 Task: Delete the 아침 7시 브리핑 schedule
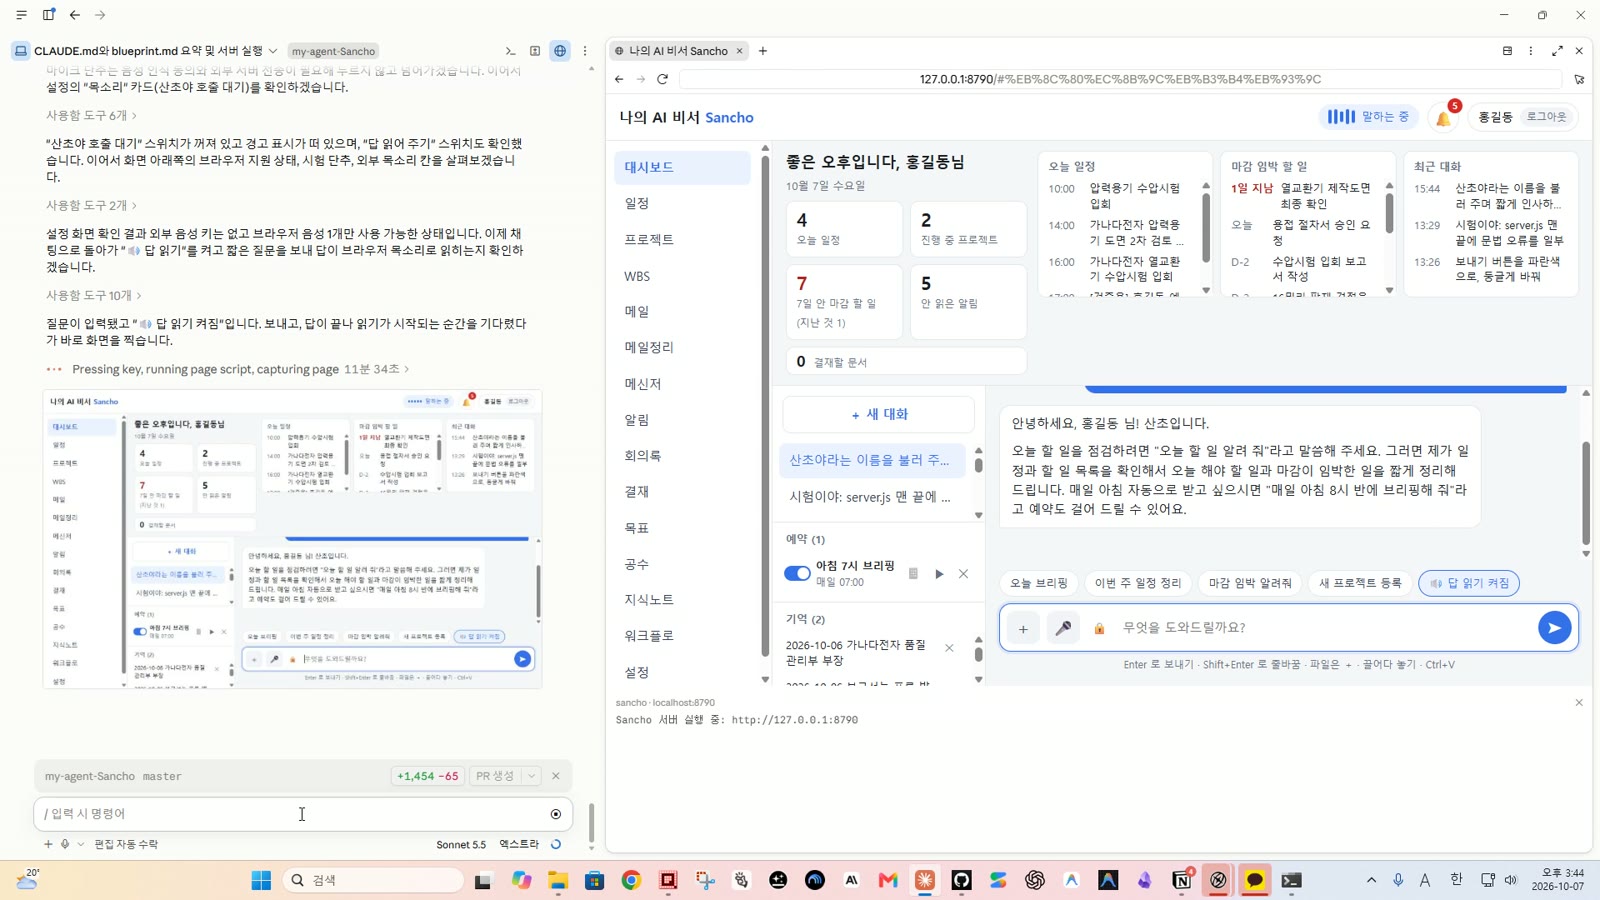pyautogui.click(x=963, y=574)
